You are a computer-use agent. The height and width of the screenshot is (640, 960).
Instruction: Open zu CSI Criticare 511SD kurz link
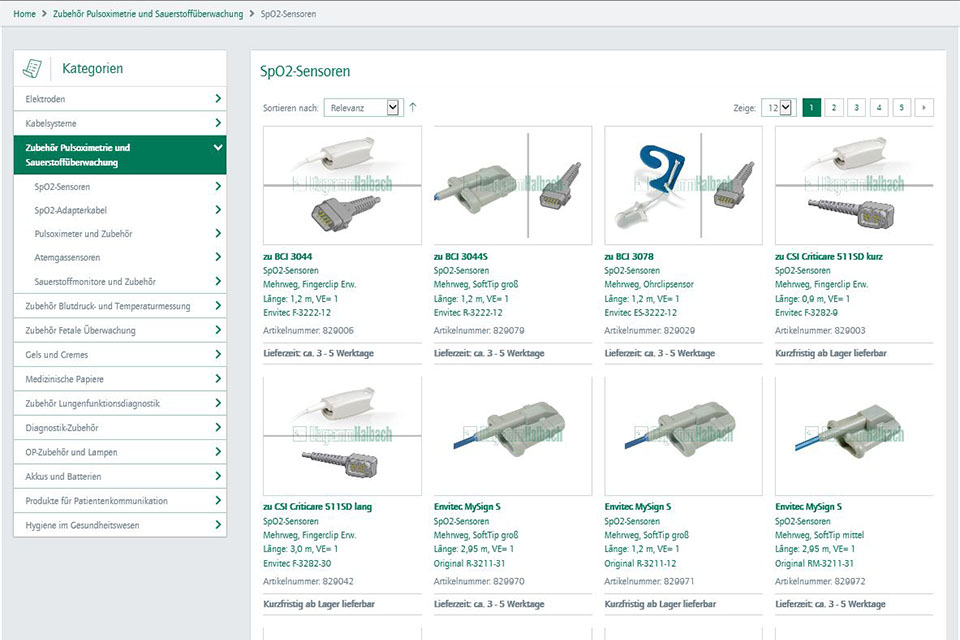pos(829,257)
